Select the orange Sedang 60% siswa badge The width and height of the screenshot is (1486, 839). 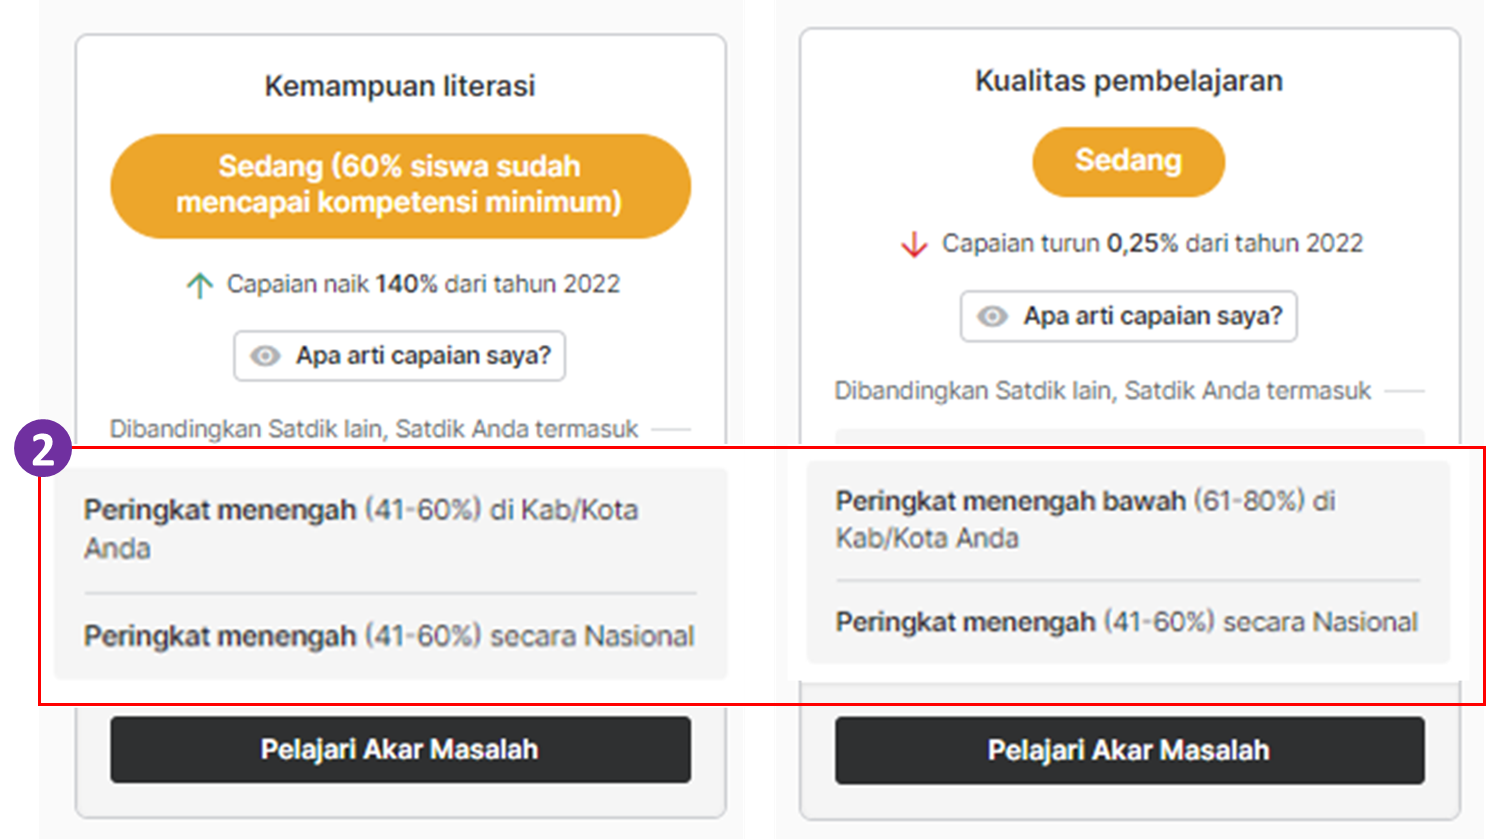tap(400, 185)
